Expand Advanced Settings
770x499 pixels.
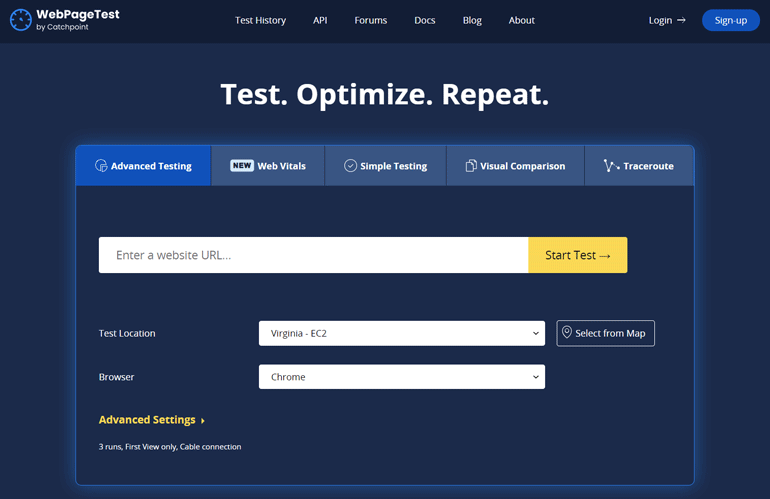(152, 420)
